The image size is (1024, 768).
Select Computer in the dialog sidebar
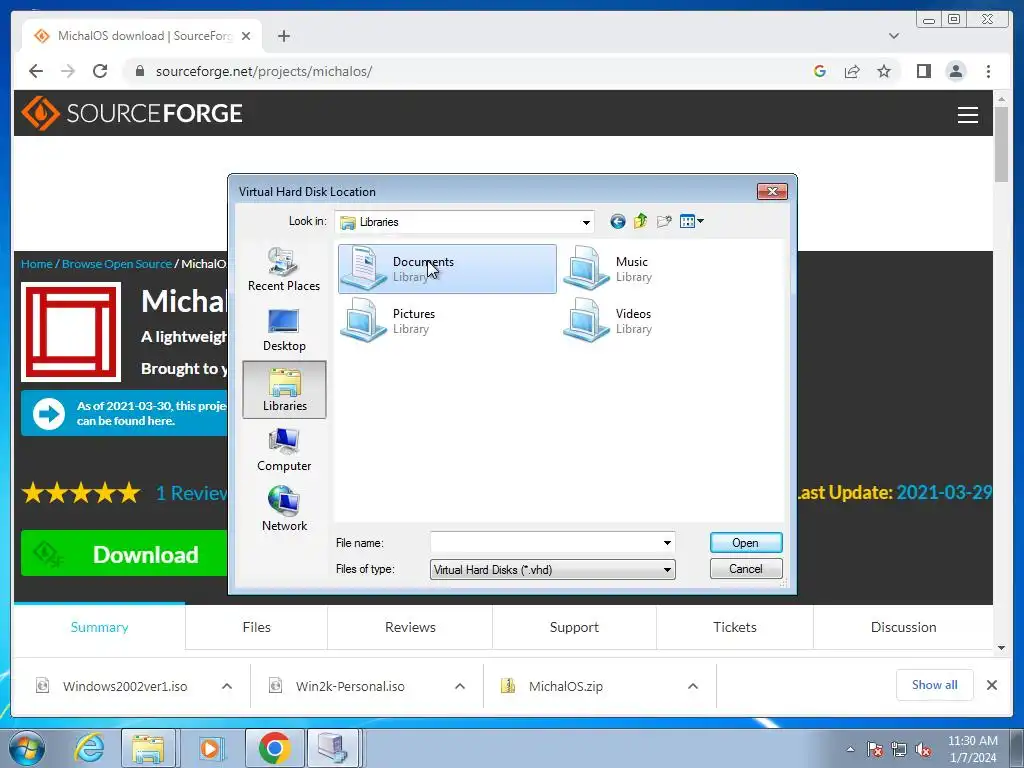point(284,450)
